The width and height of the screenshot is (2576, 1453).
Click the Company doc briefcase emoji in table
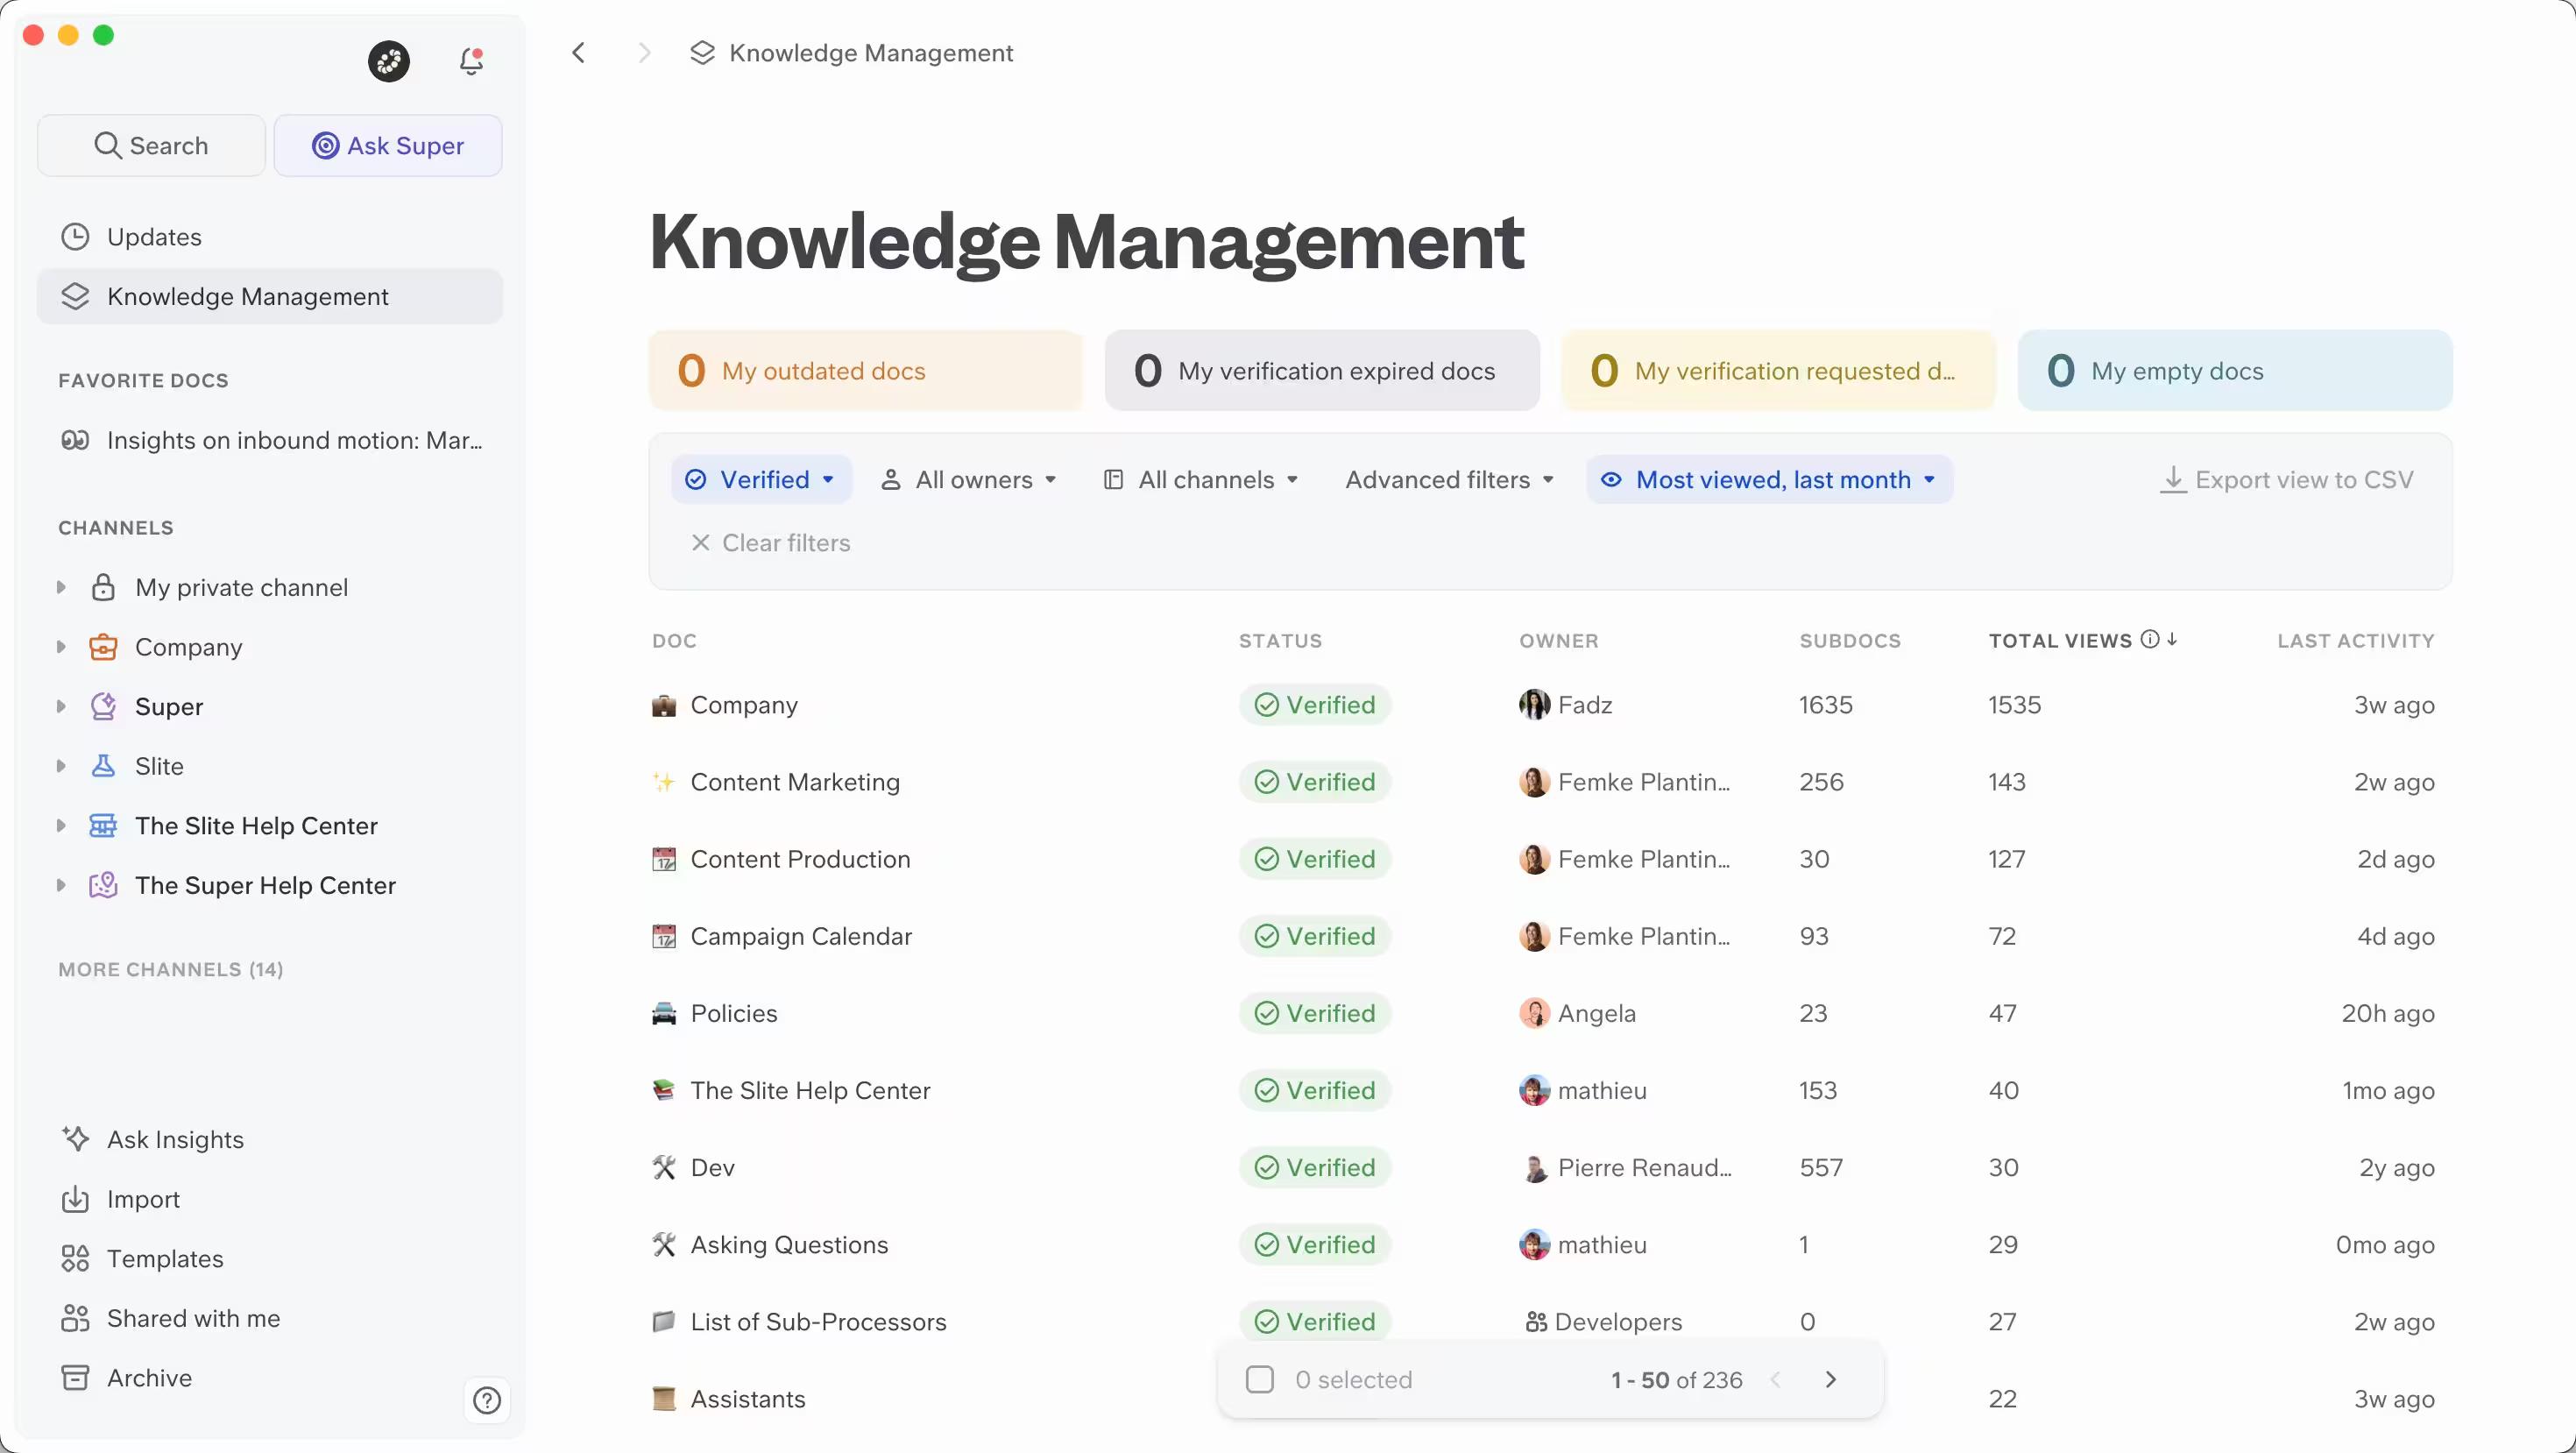click(x=664, y=706)
